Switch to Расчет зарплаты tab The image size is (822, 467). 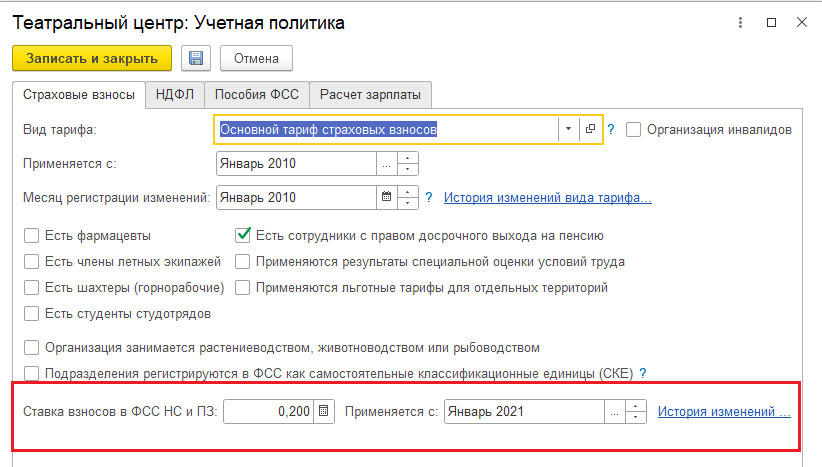(x=370, y=95)
